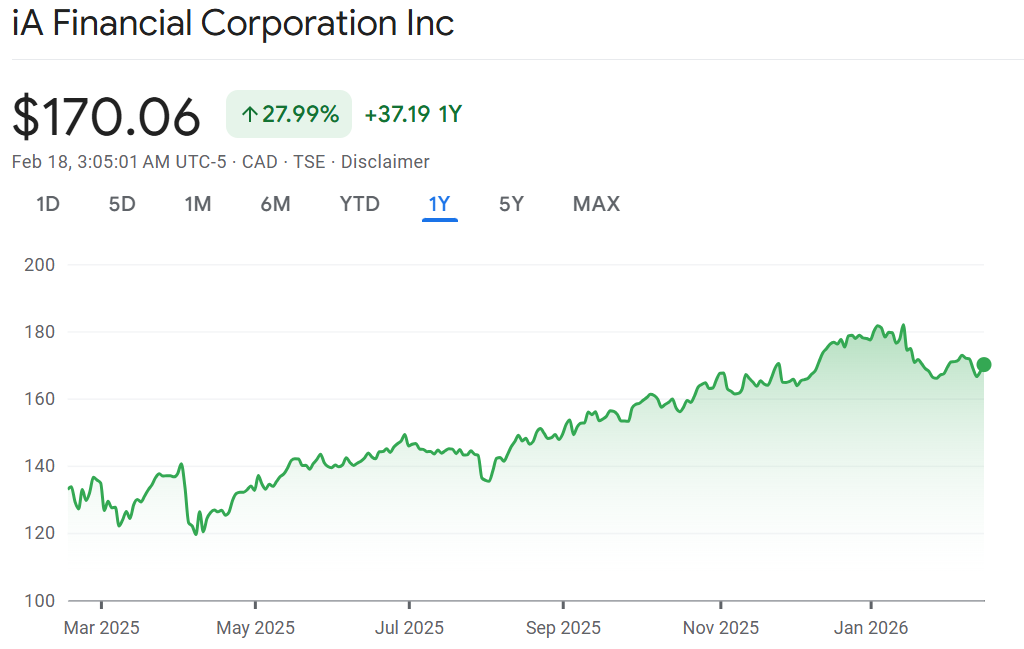Click the Sep 2025 axis label
Image resolution: width=1024 pixels, height=649 pixels.
coord(563,628)
